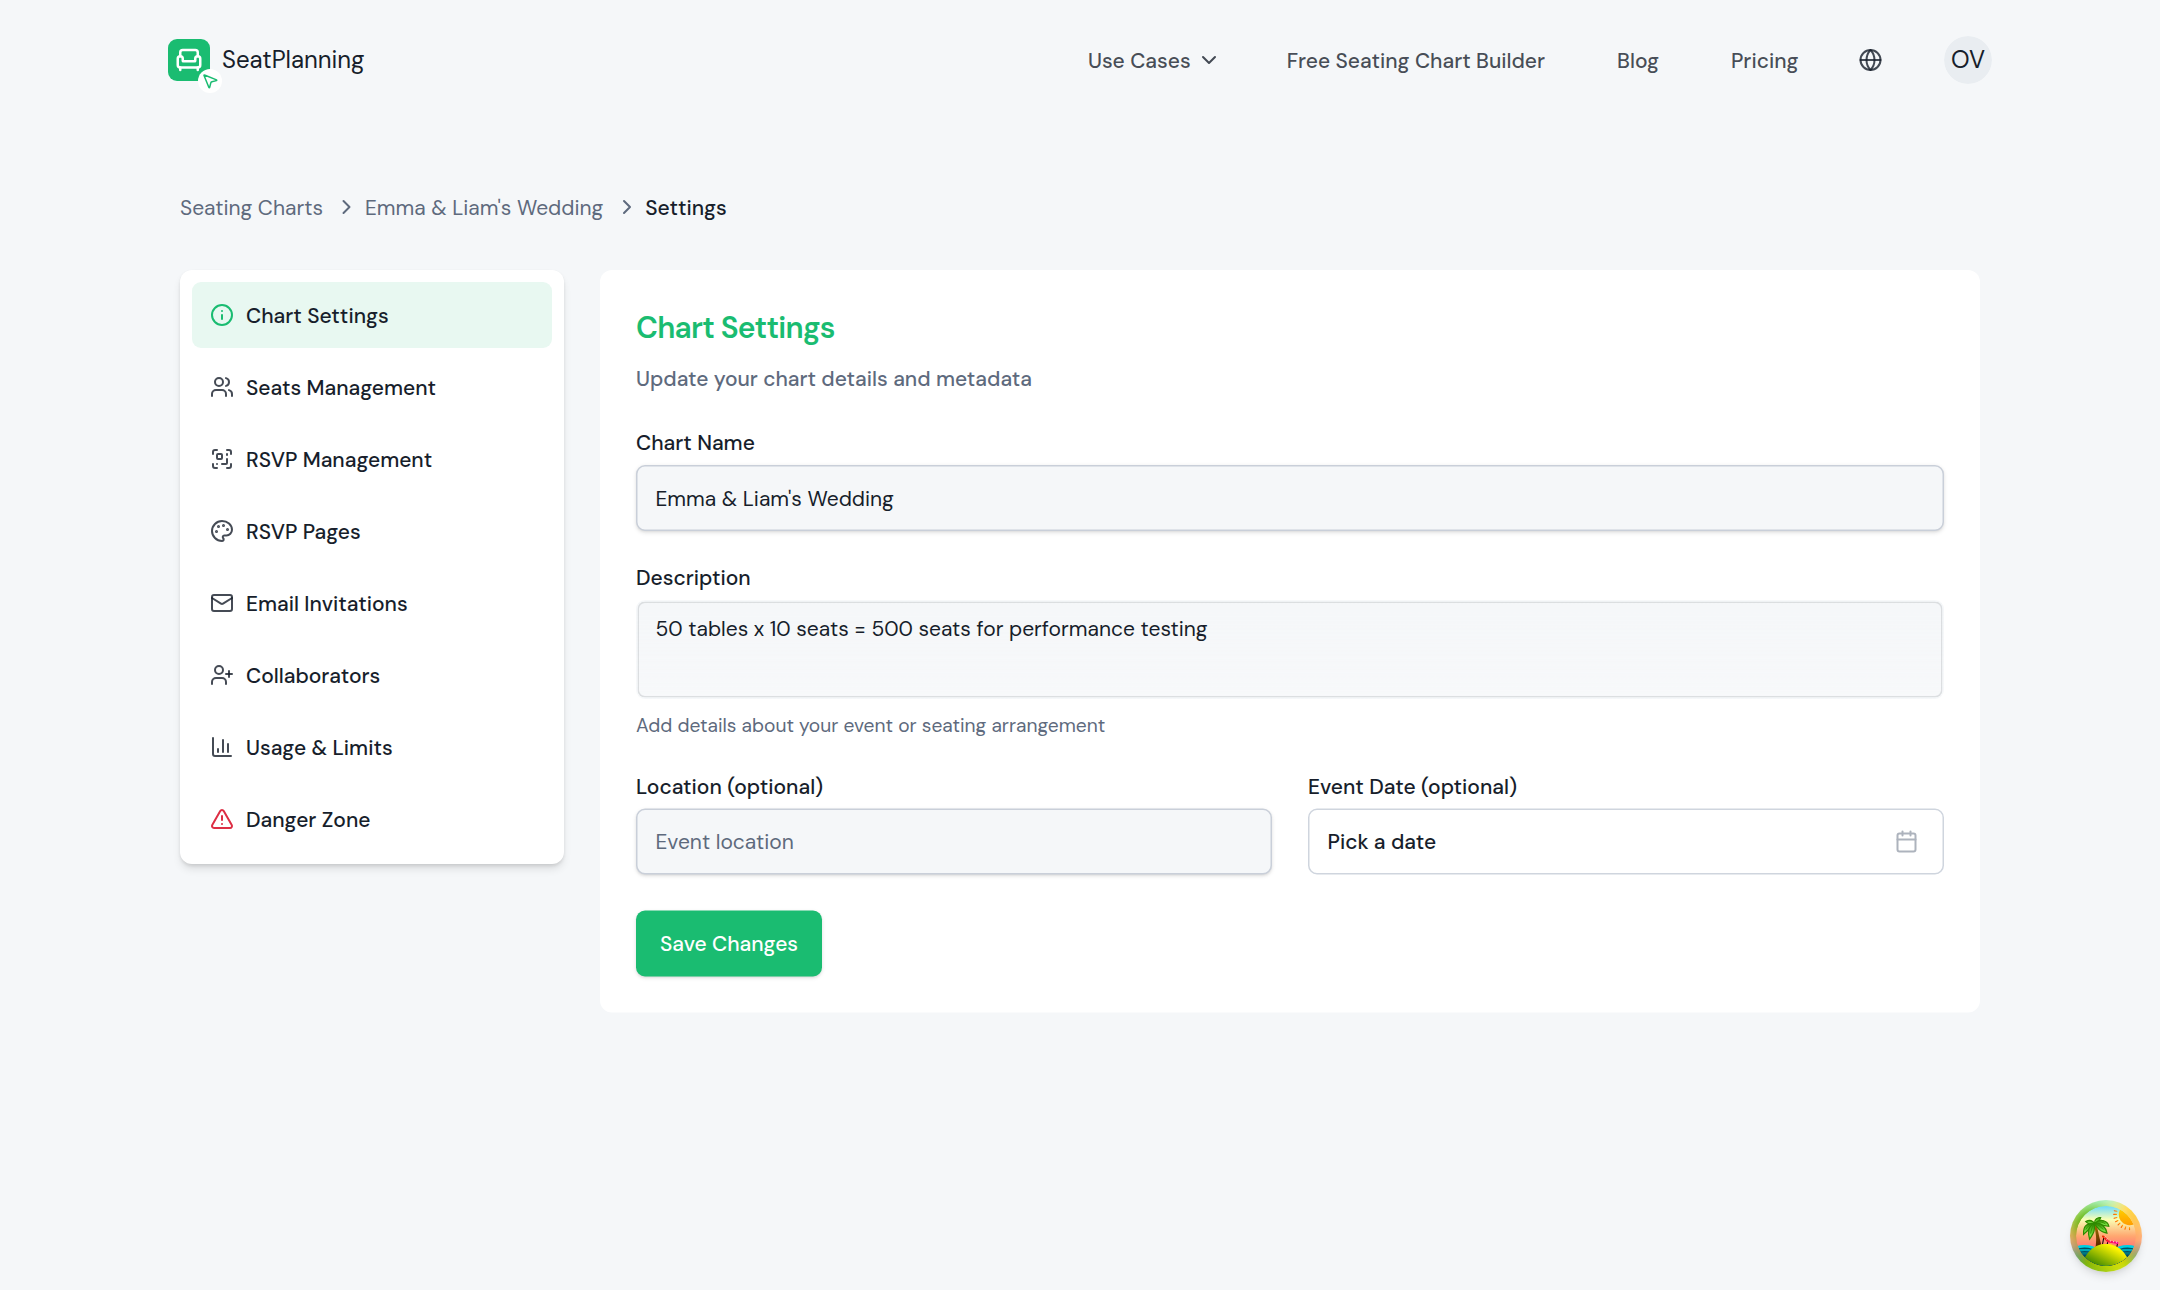The image size is (2160, 1290).
Task: Click the Settings breadcrumb text
Action: 685,207
